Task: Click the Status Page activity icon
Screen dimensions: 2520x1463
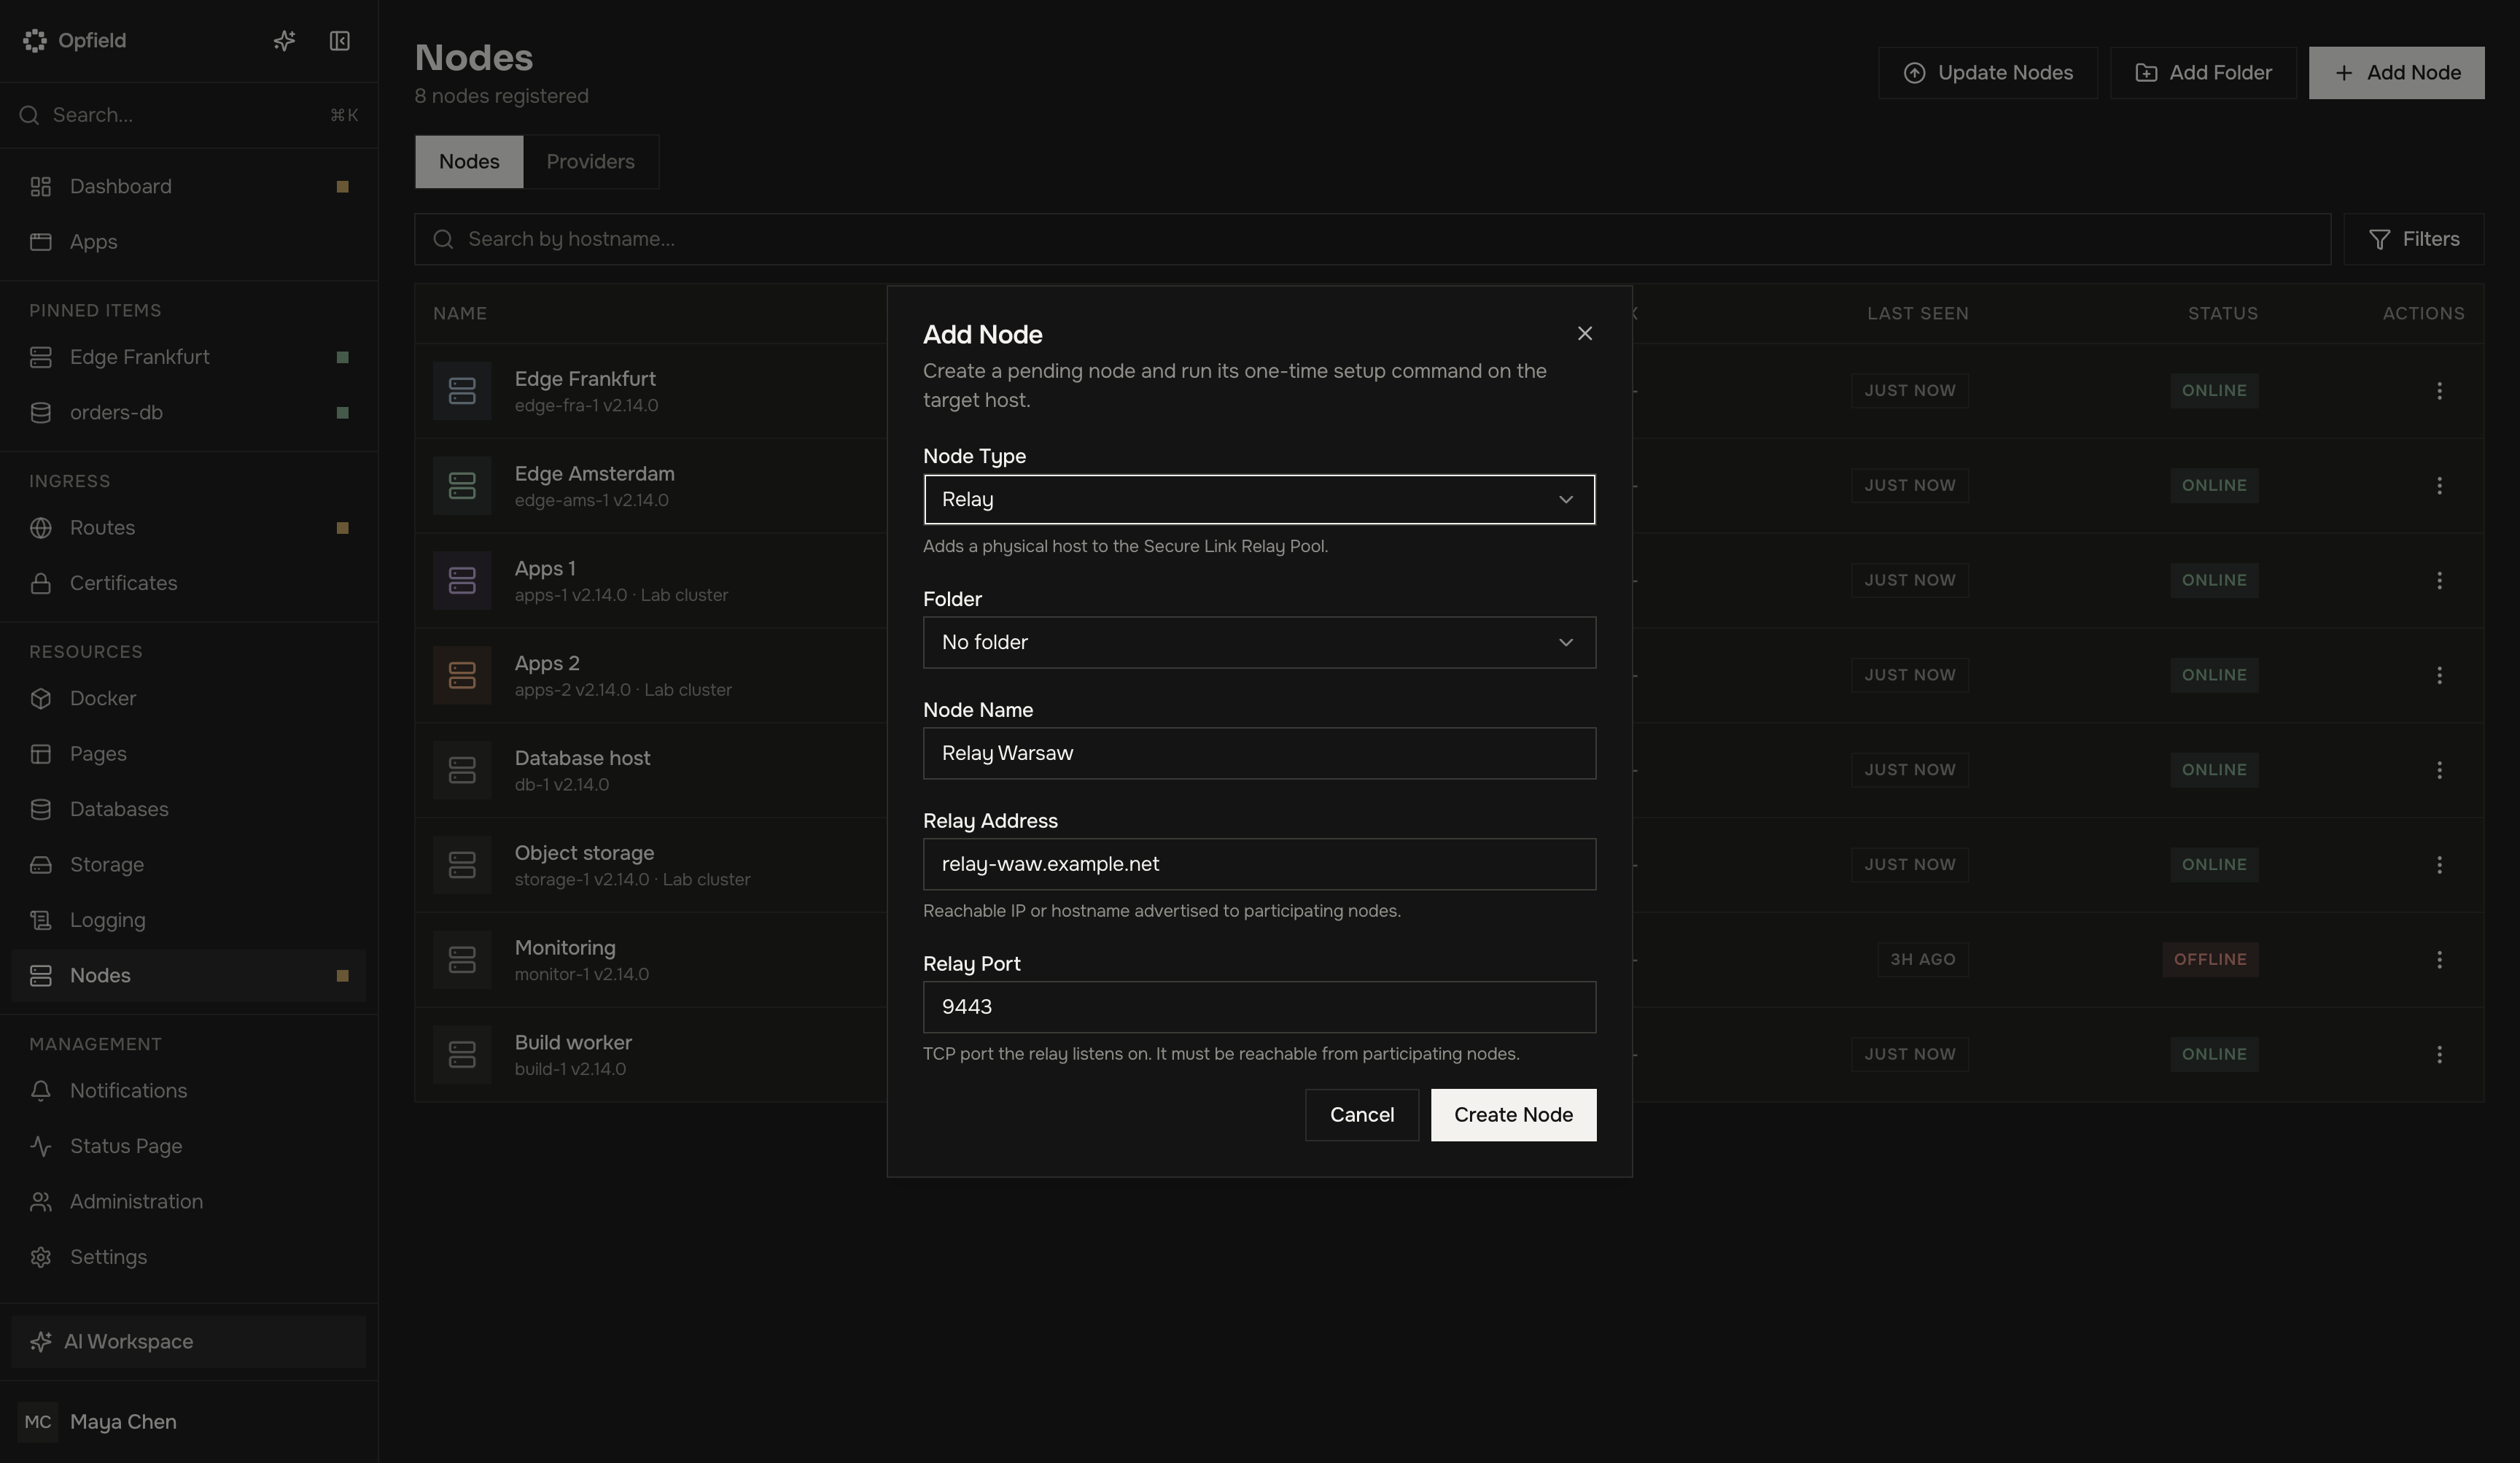Action: click(x=41, y=1146)
